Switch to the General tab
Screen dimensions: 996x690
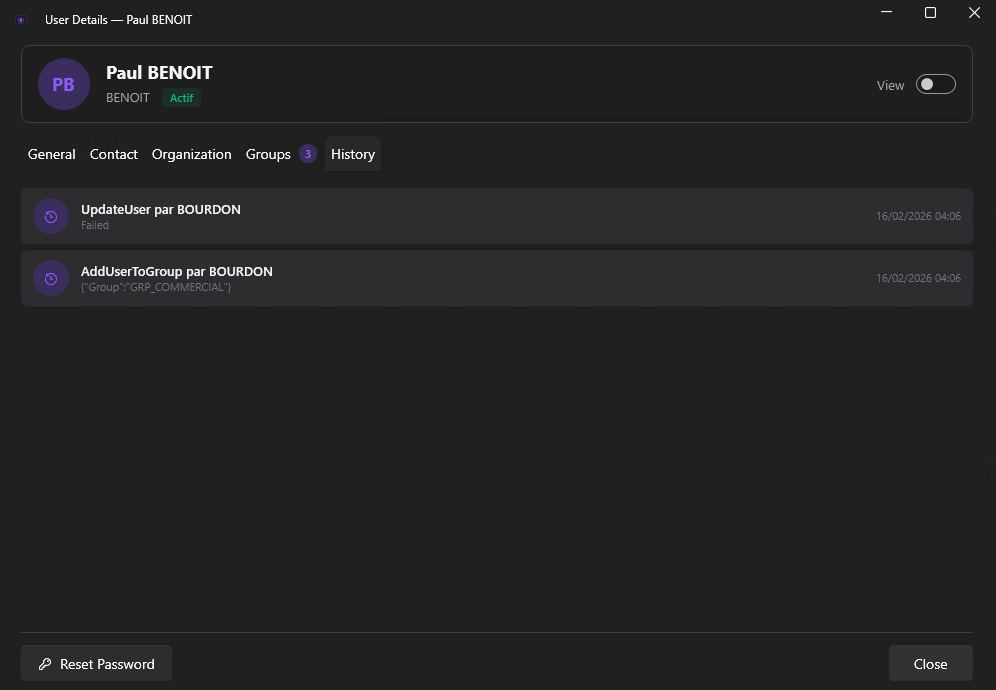(x=51, y=153)
